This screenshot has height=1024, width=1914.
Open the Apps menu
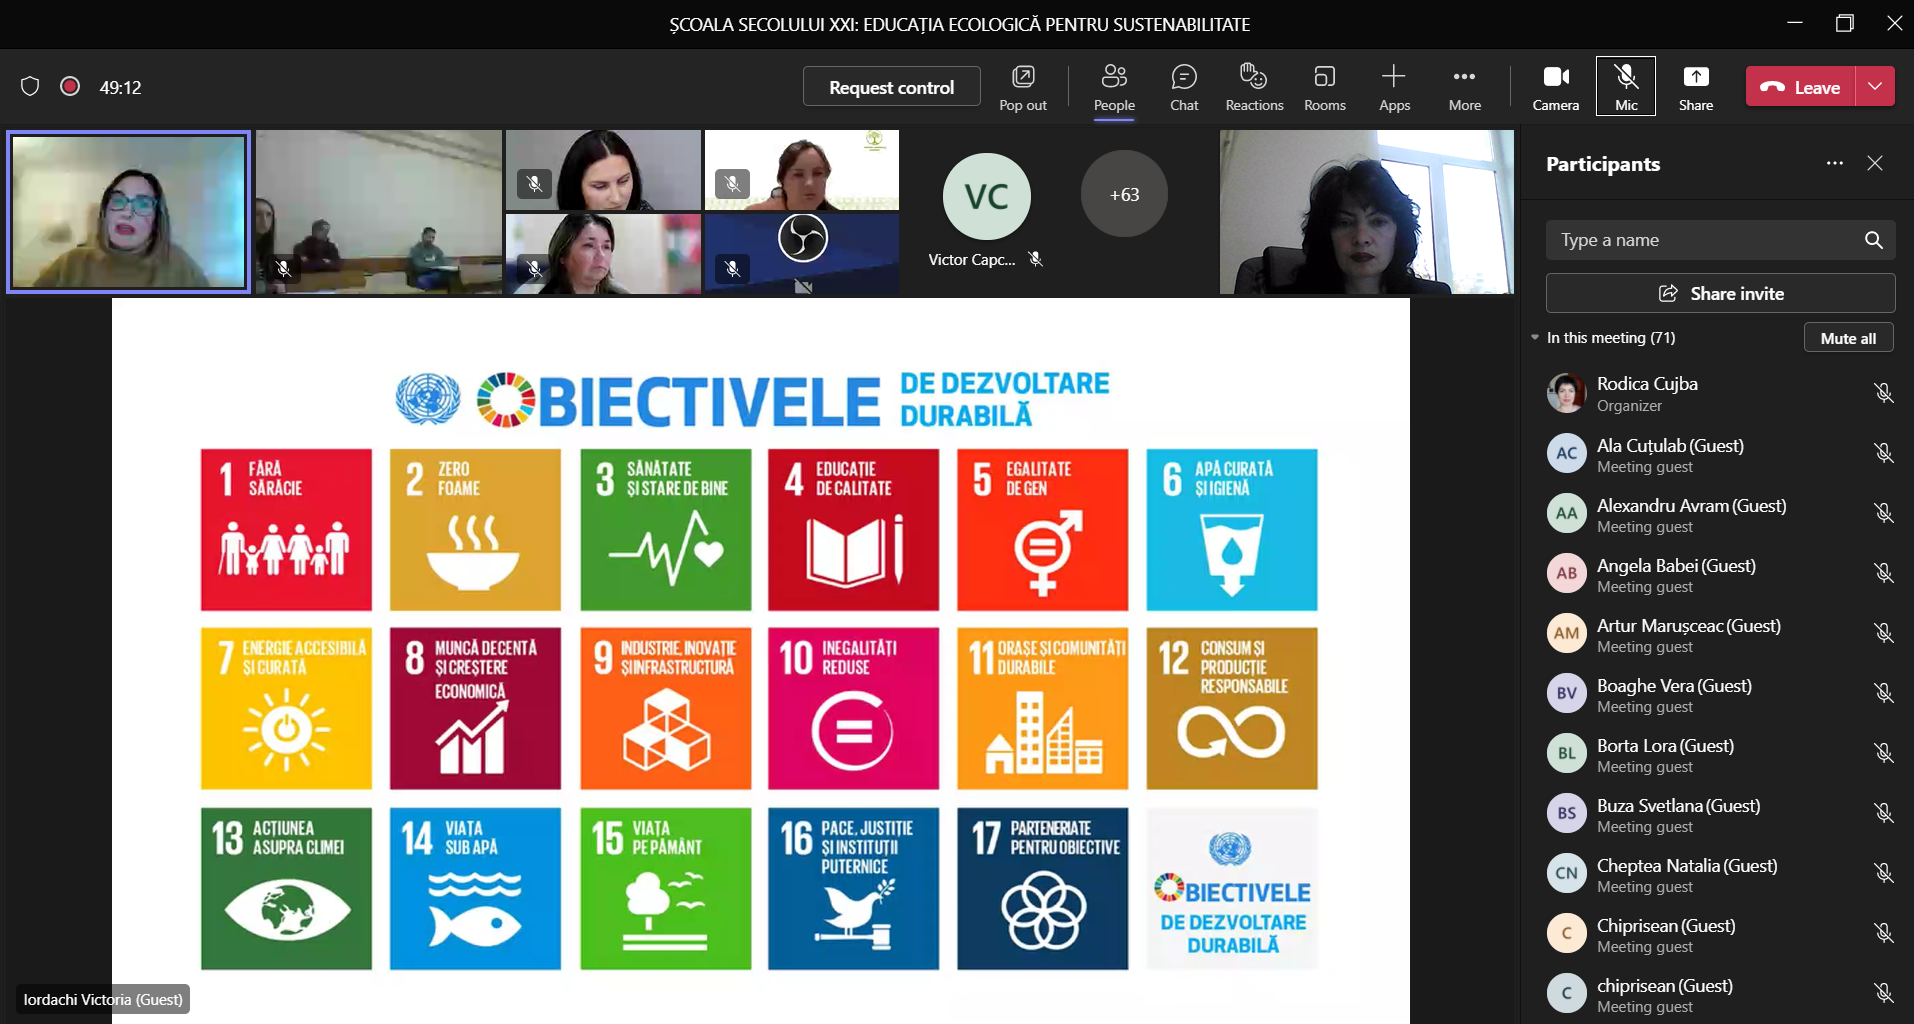point(1394,87)
